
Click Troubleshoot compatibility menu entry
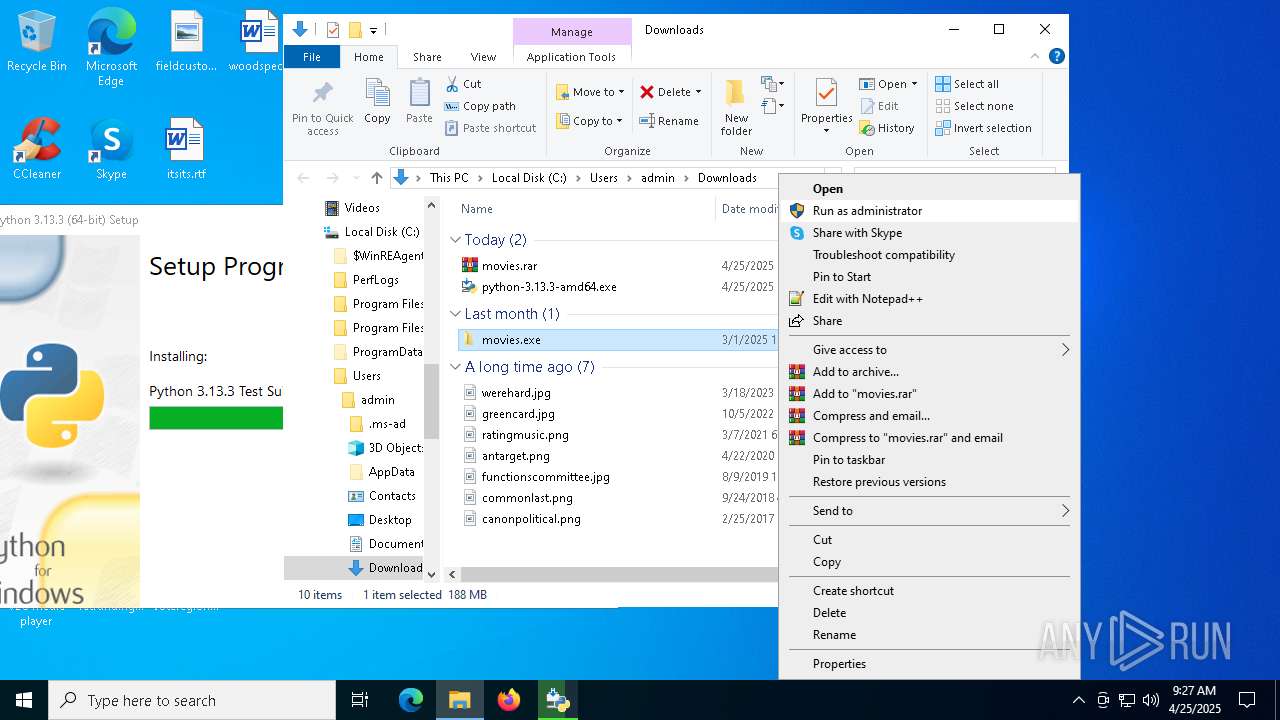click(929, 255)
